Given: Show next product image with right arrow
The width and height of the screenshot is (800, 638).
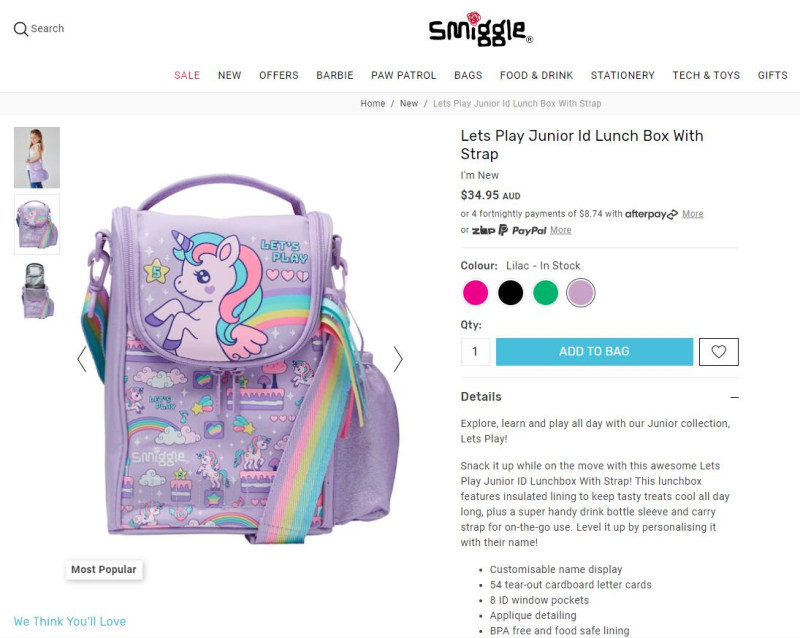Looking at the screenshot, I should tap(398, 359).
